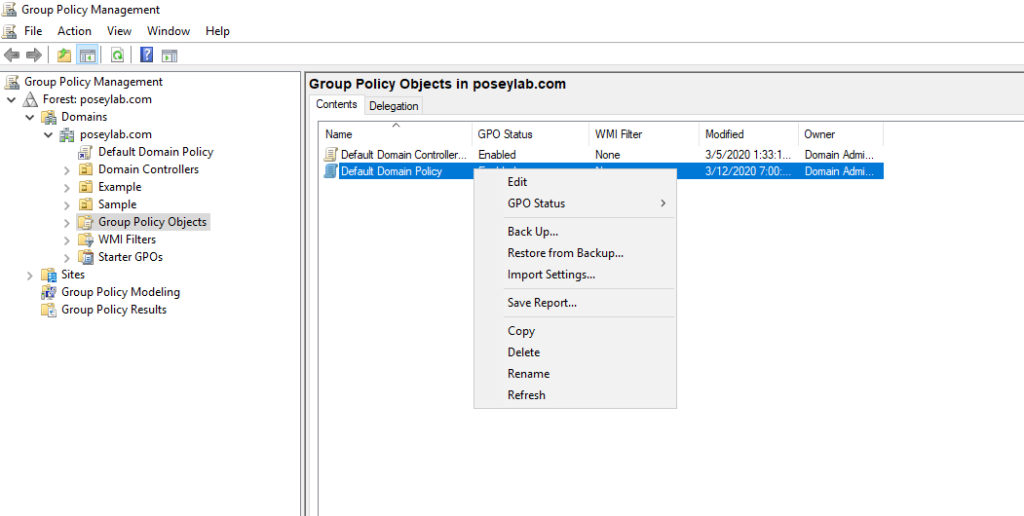Choose Refresh in the context menu
1024x516 pixels.
[x=575, y=395]
